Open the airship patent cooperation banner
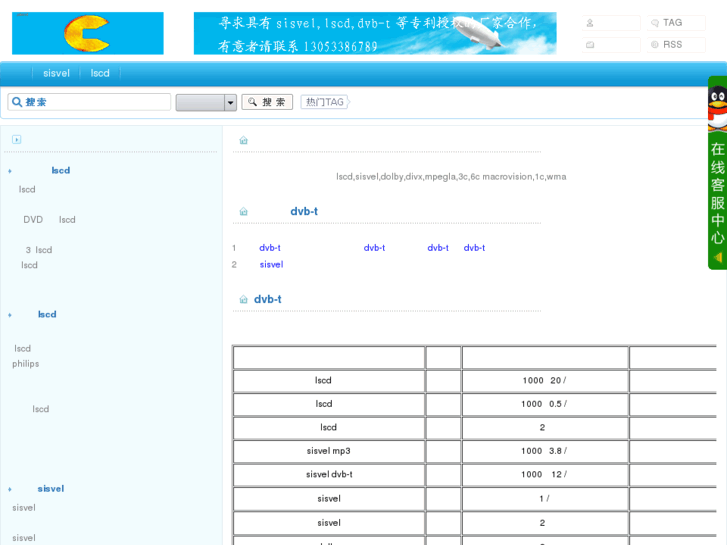Screen dimensions: 727x545 tap(375, 33)
